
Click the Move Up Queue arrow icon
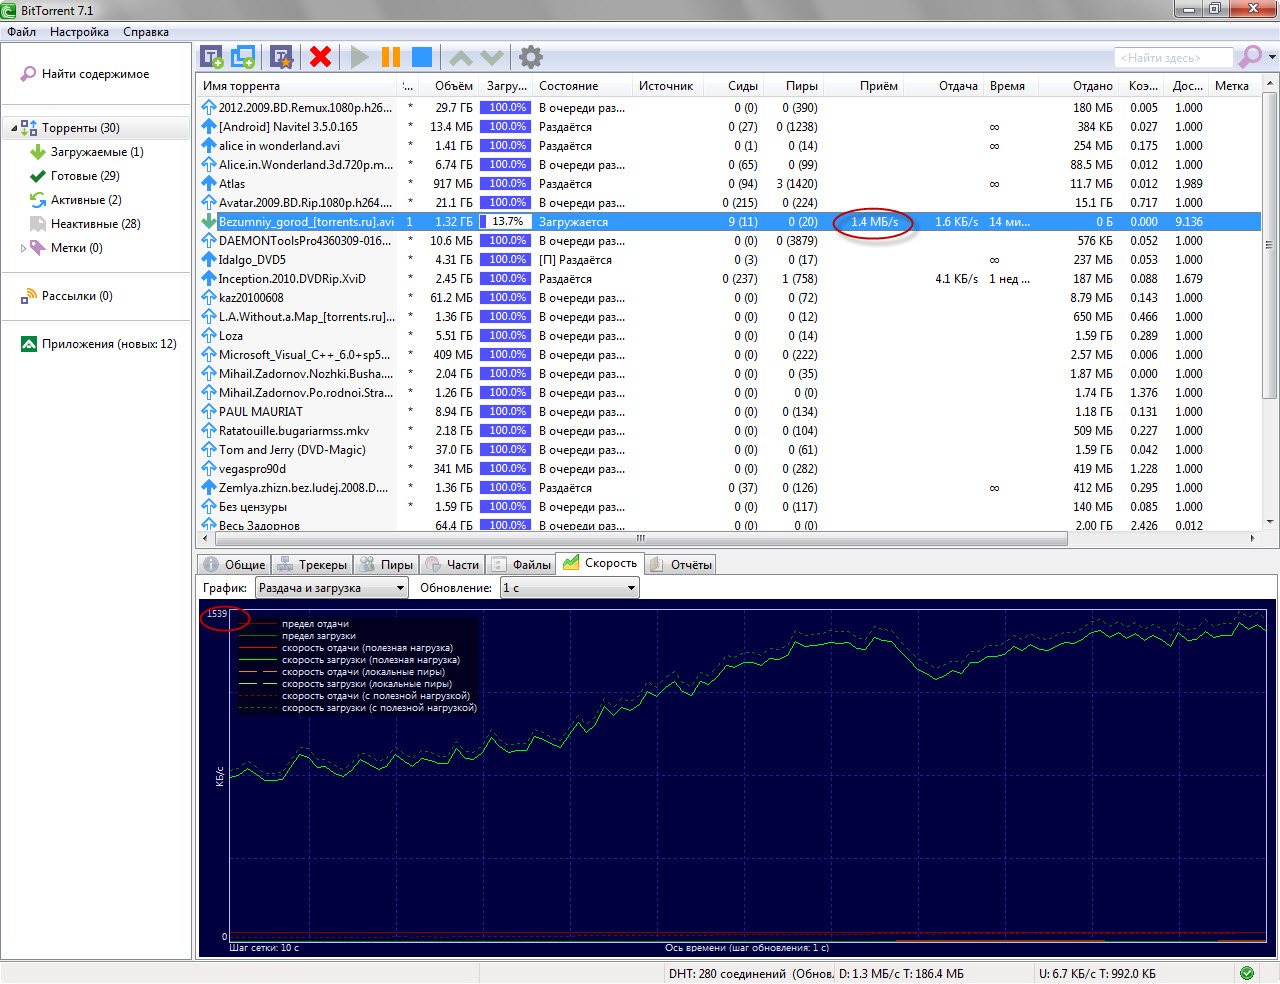[x=460, y=57]
